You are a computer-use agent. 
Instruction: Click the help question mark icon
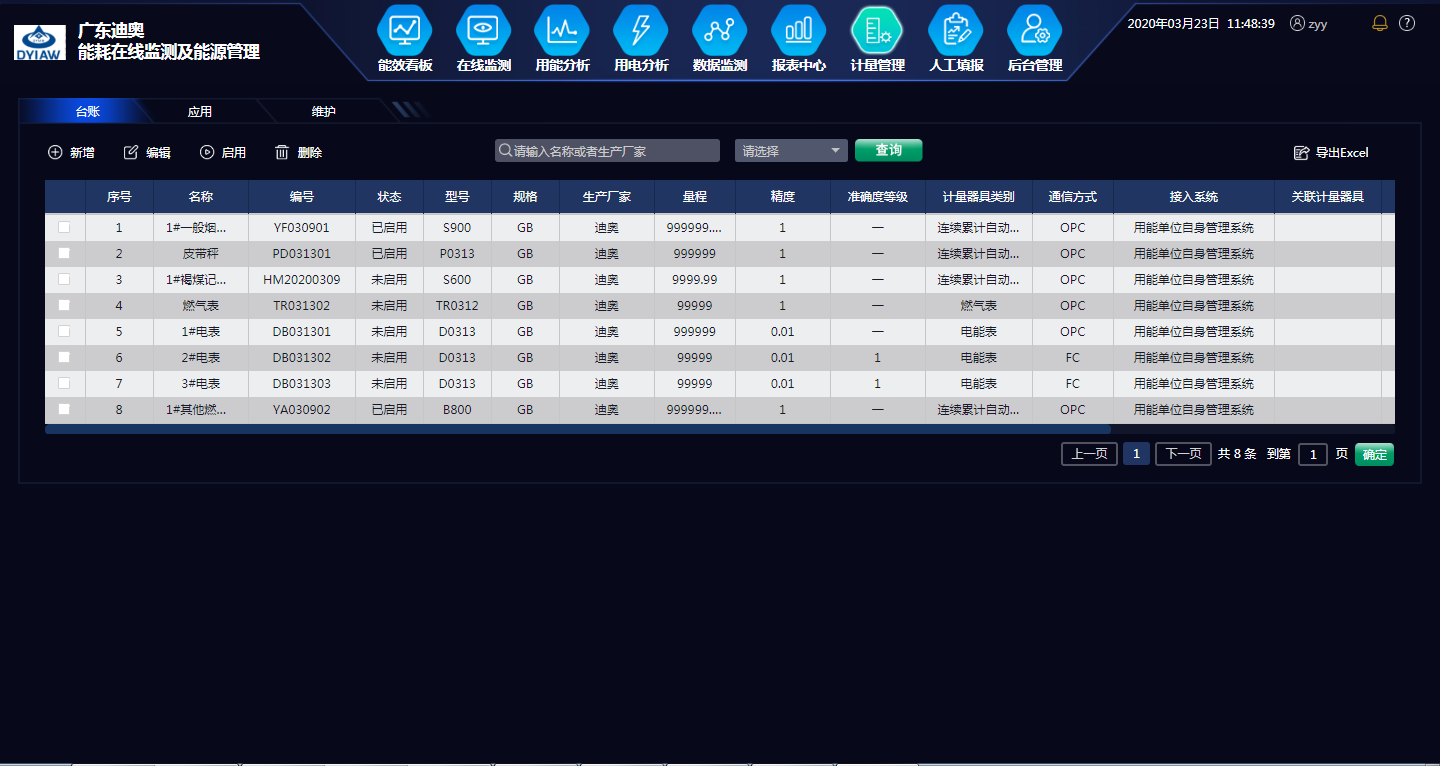[x=1407, y=23]
